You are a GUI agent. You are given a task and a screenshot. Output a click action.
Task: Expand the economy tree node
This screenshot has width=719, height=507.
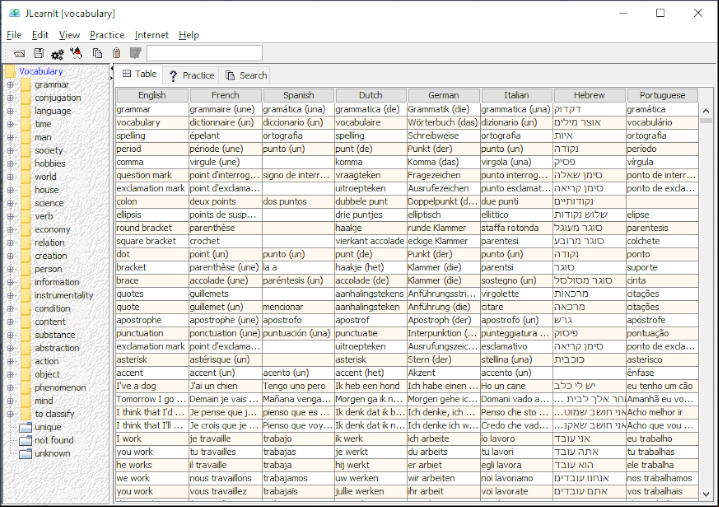pos(10,230)
